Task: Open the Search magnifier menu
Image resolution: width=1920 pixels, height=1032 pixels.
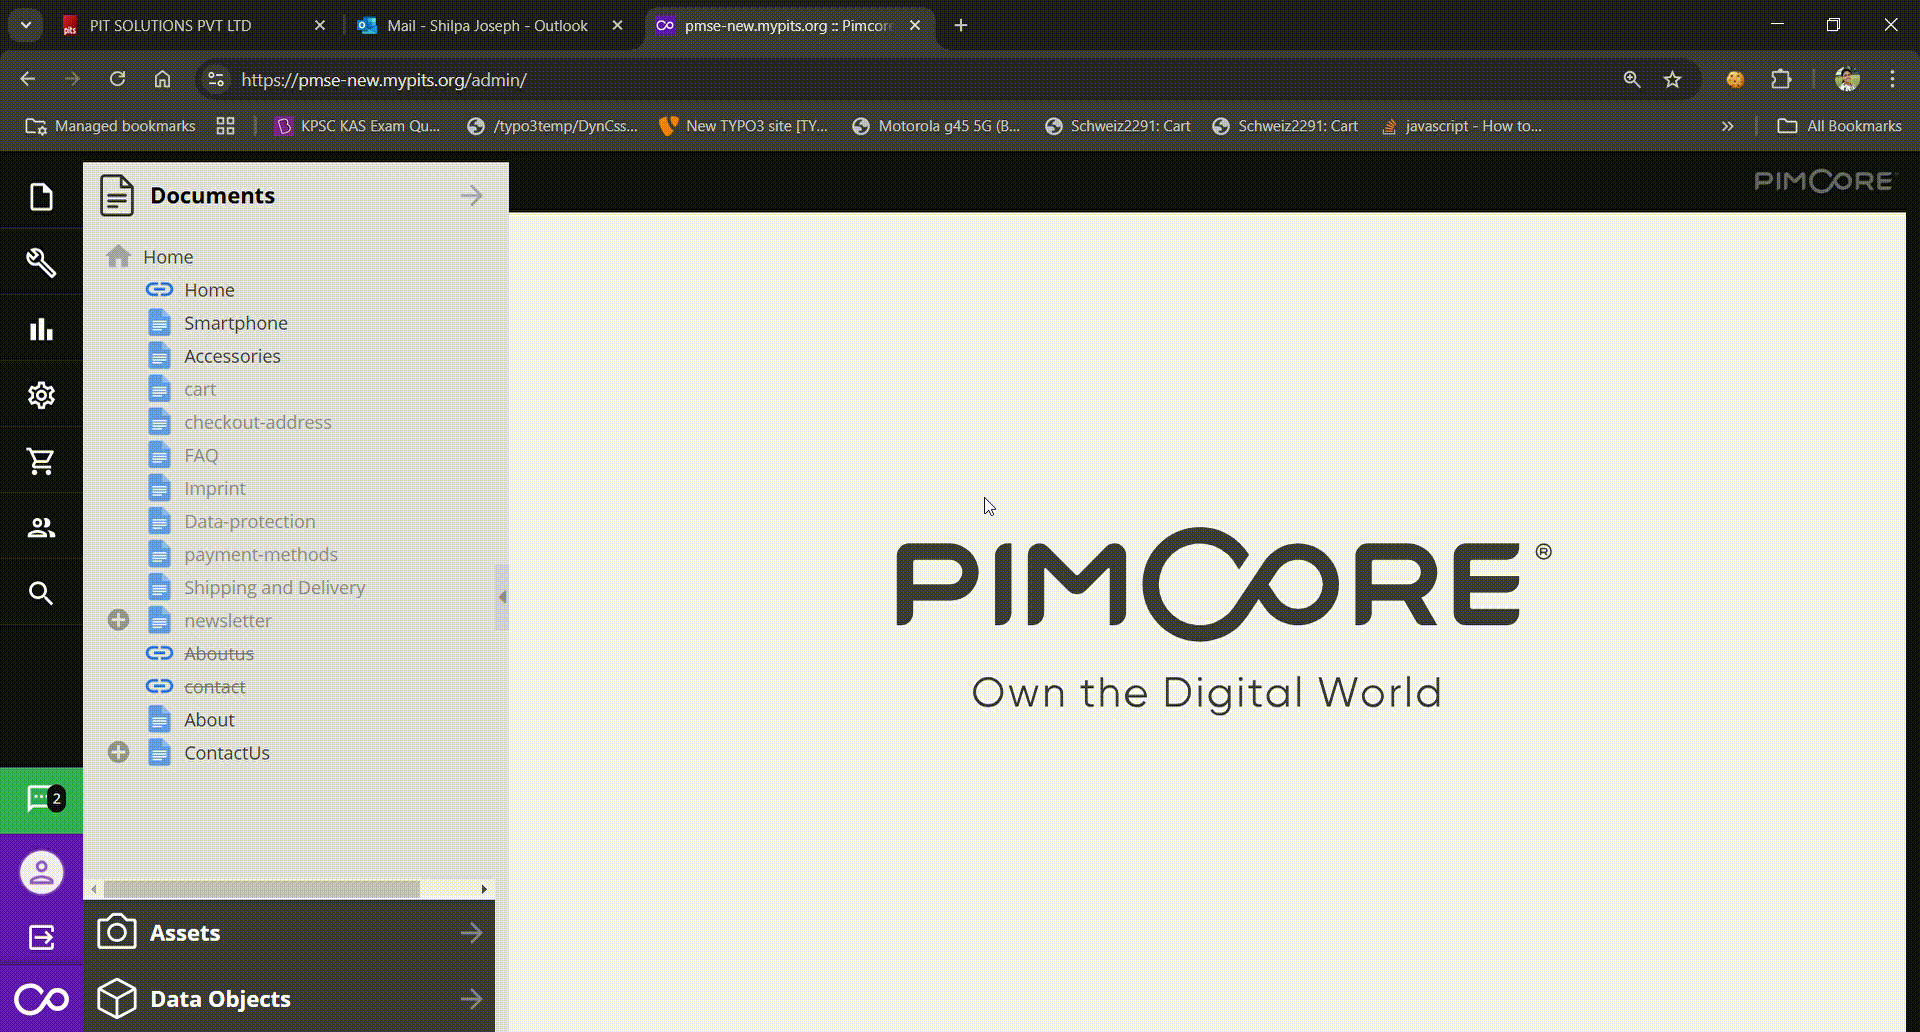Action: [x=41, y=592]
